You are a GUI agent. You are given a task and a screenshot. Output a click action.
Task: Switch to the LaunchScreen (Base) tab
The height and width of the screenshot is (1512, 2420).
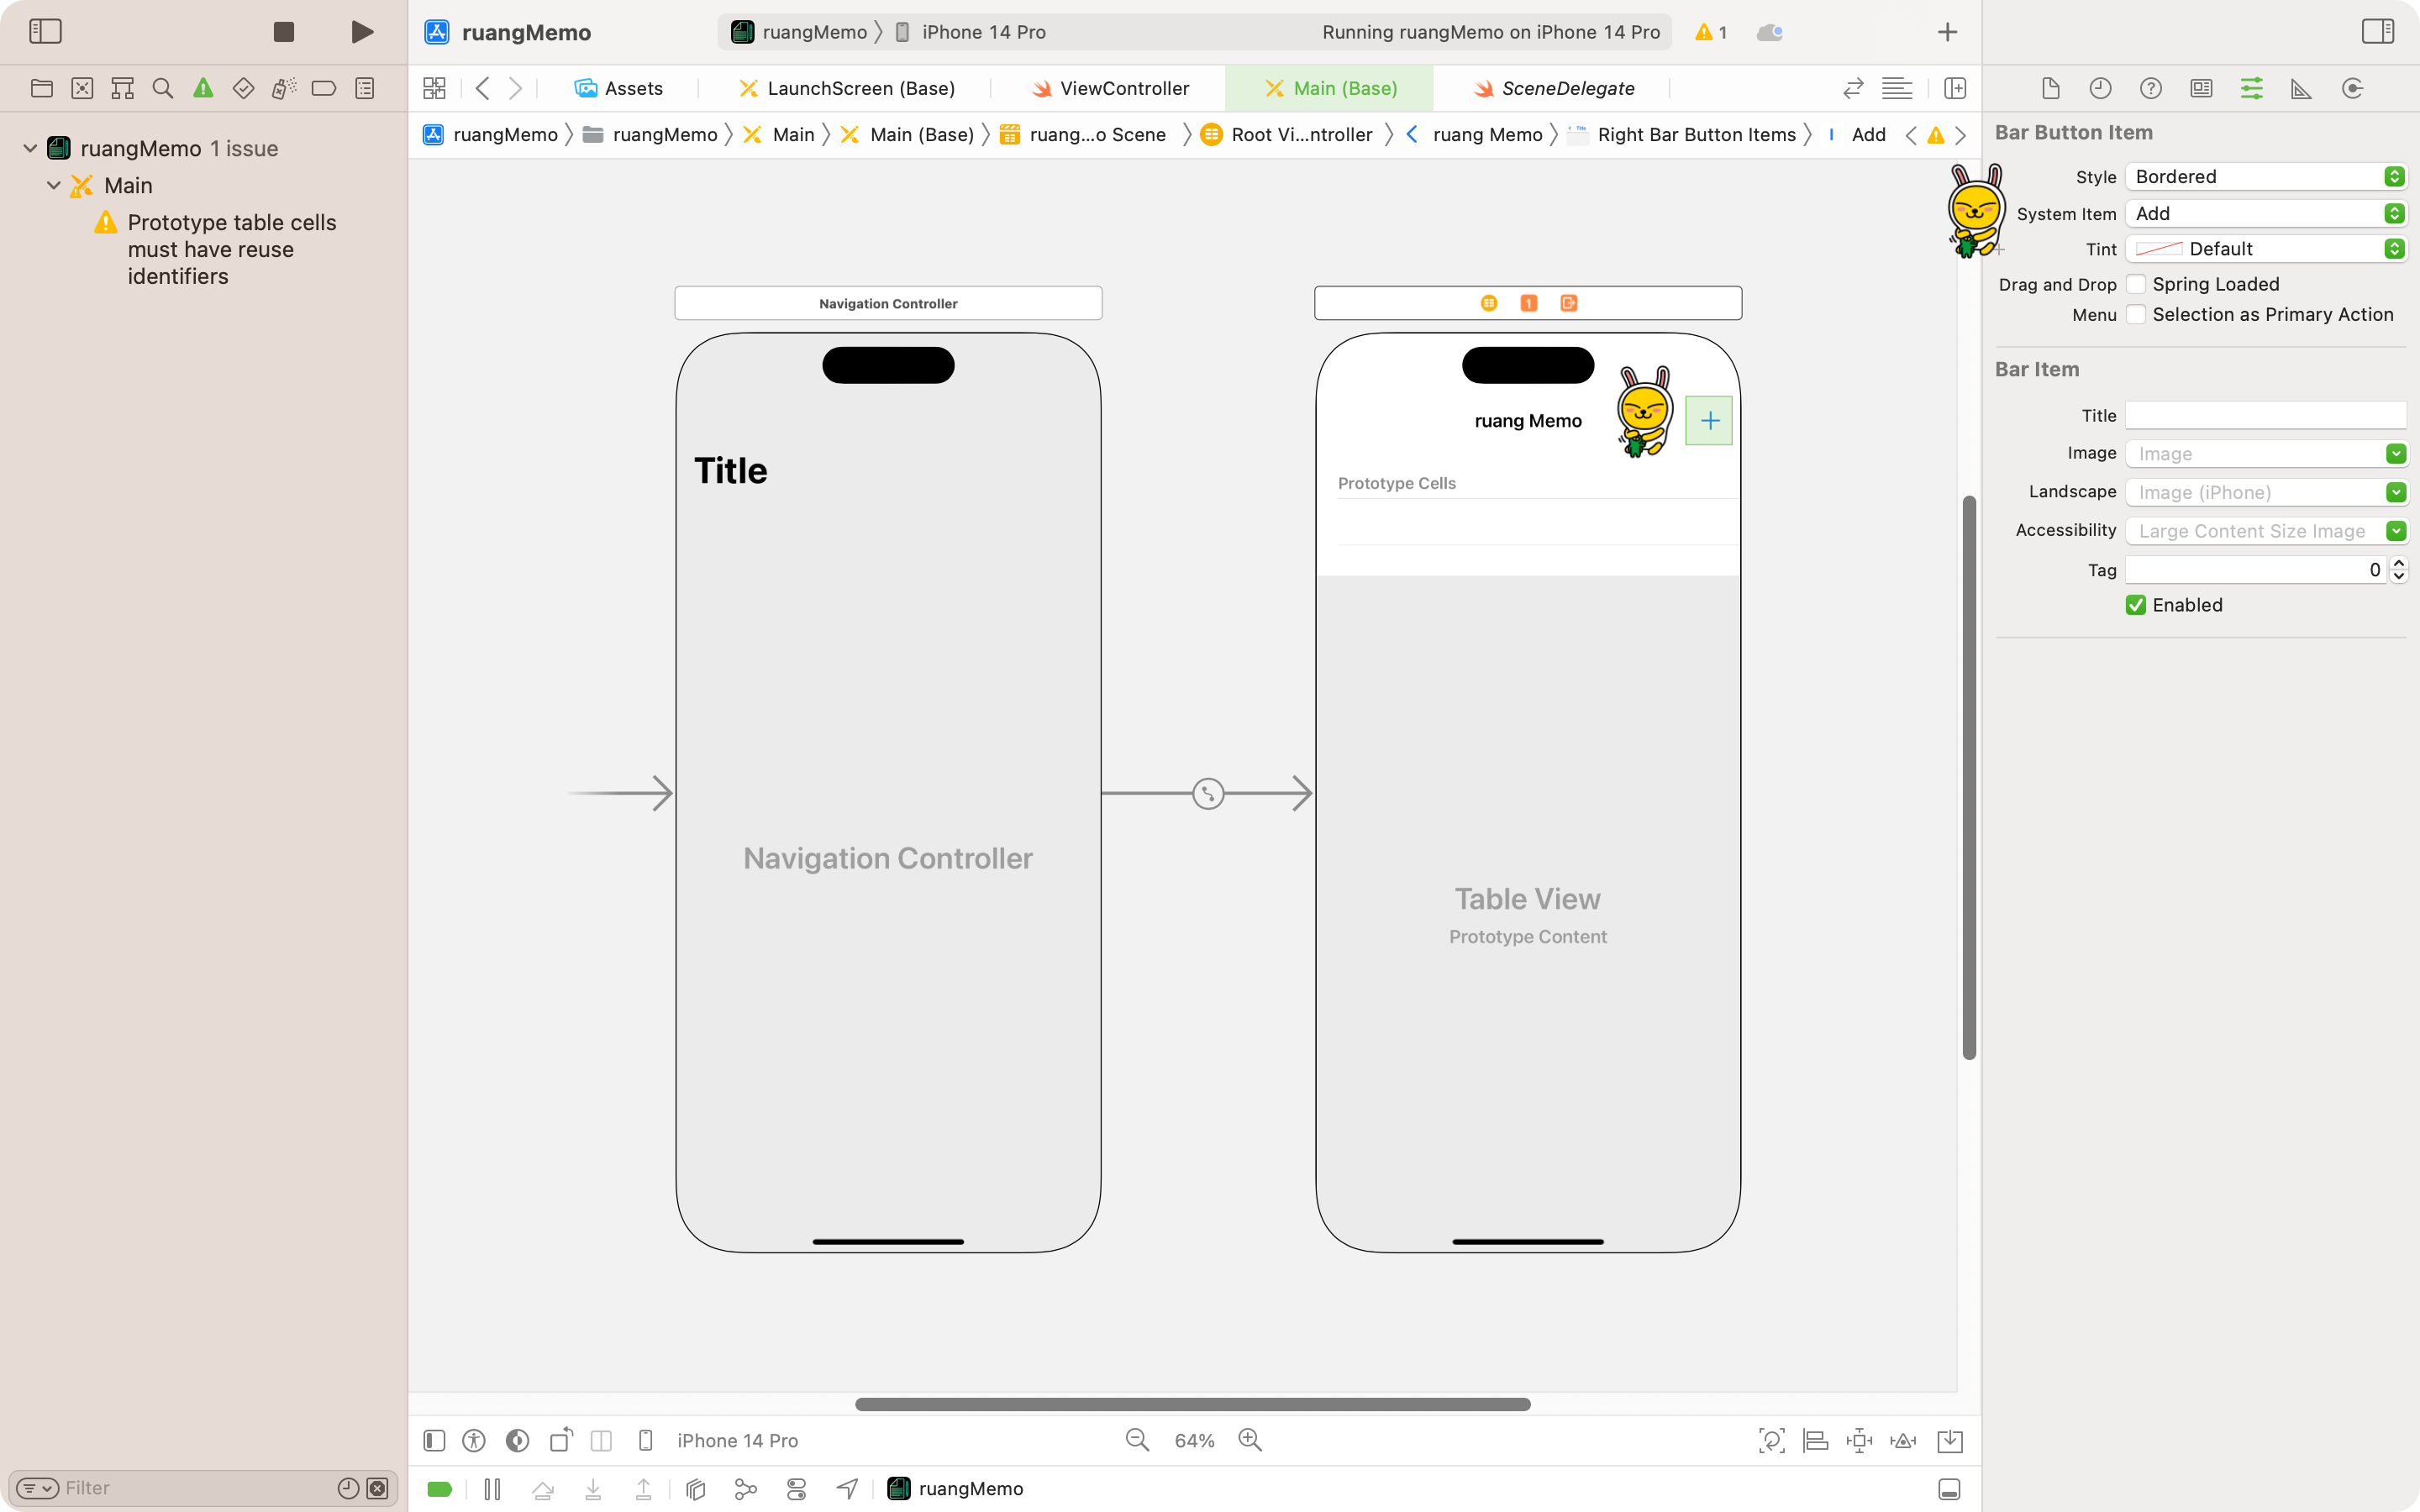click(x=846, y=88)
